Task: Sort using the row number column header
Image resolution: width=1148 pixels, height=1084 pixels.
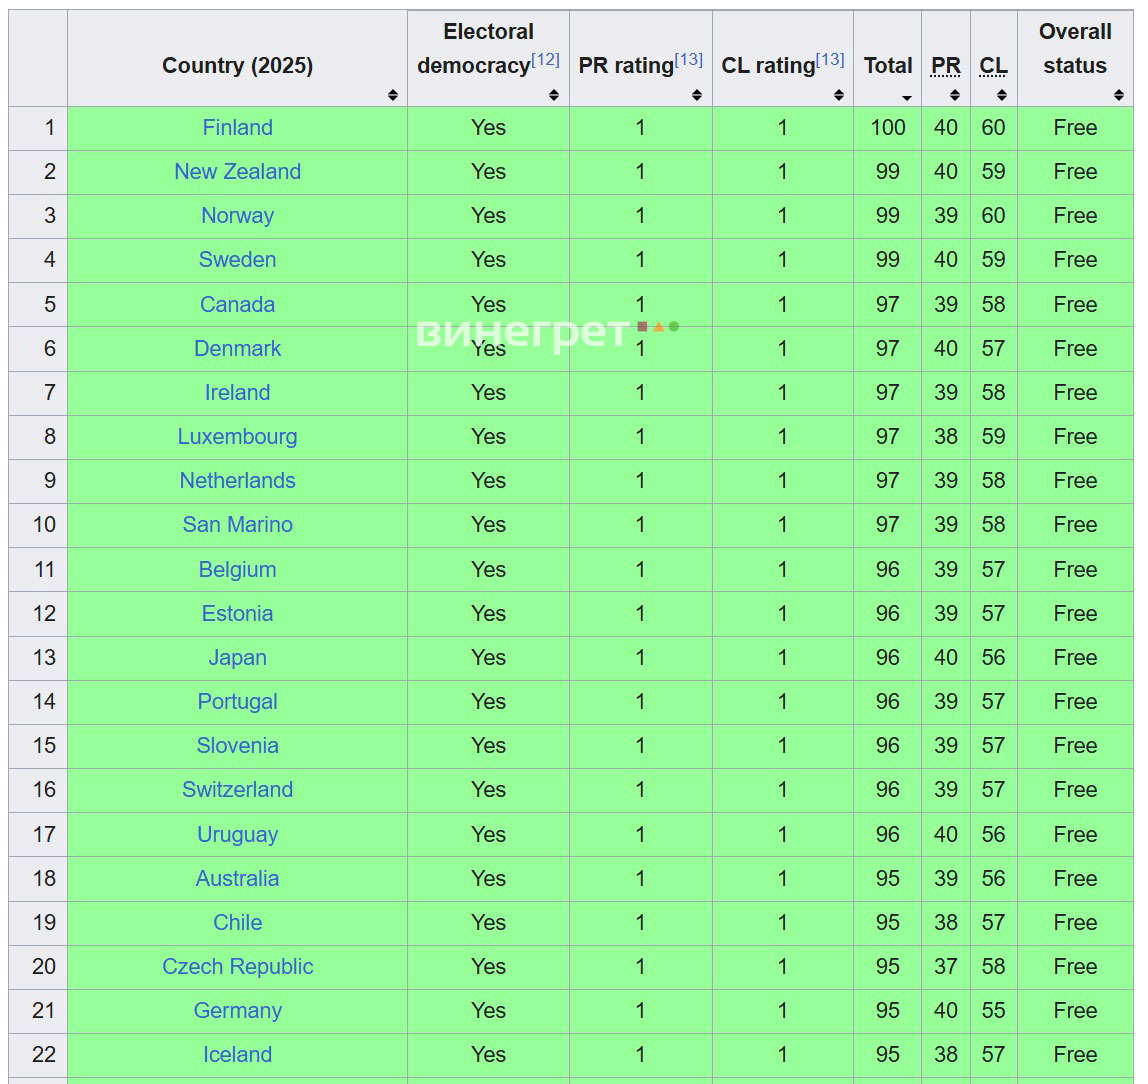Action: point(38,60)
